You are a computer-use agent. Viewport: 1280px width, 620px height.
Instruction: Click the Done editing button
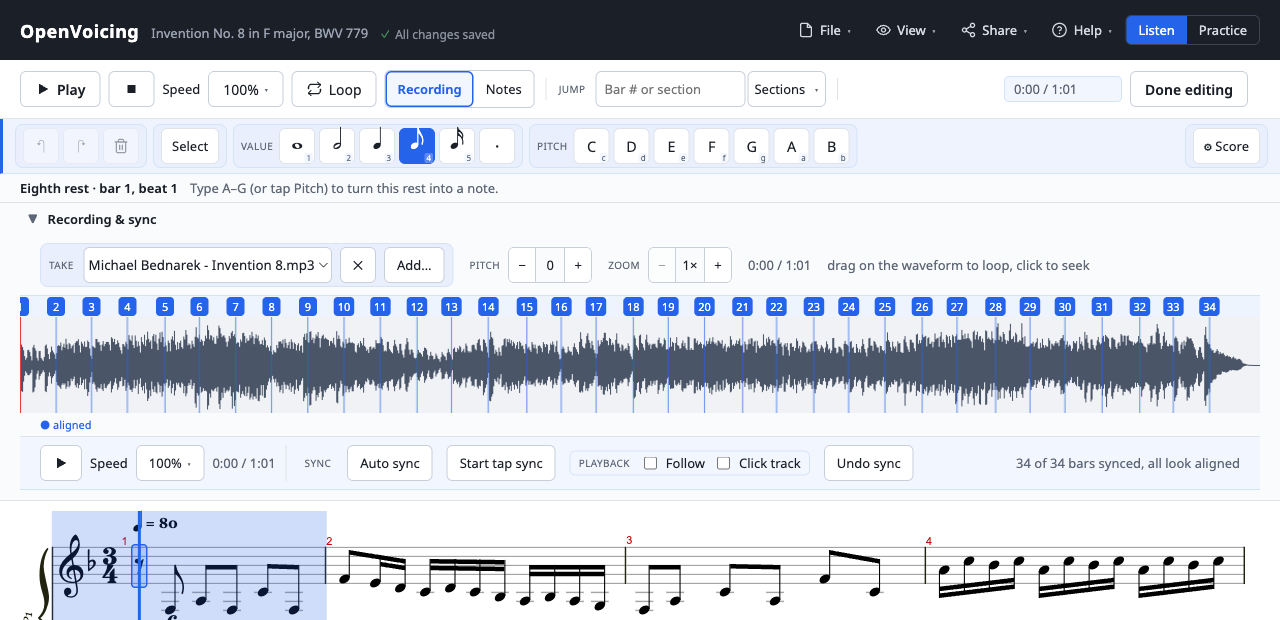click(x=1188, y=89)
